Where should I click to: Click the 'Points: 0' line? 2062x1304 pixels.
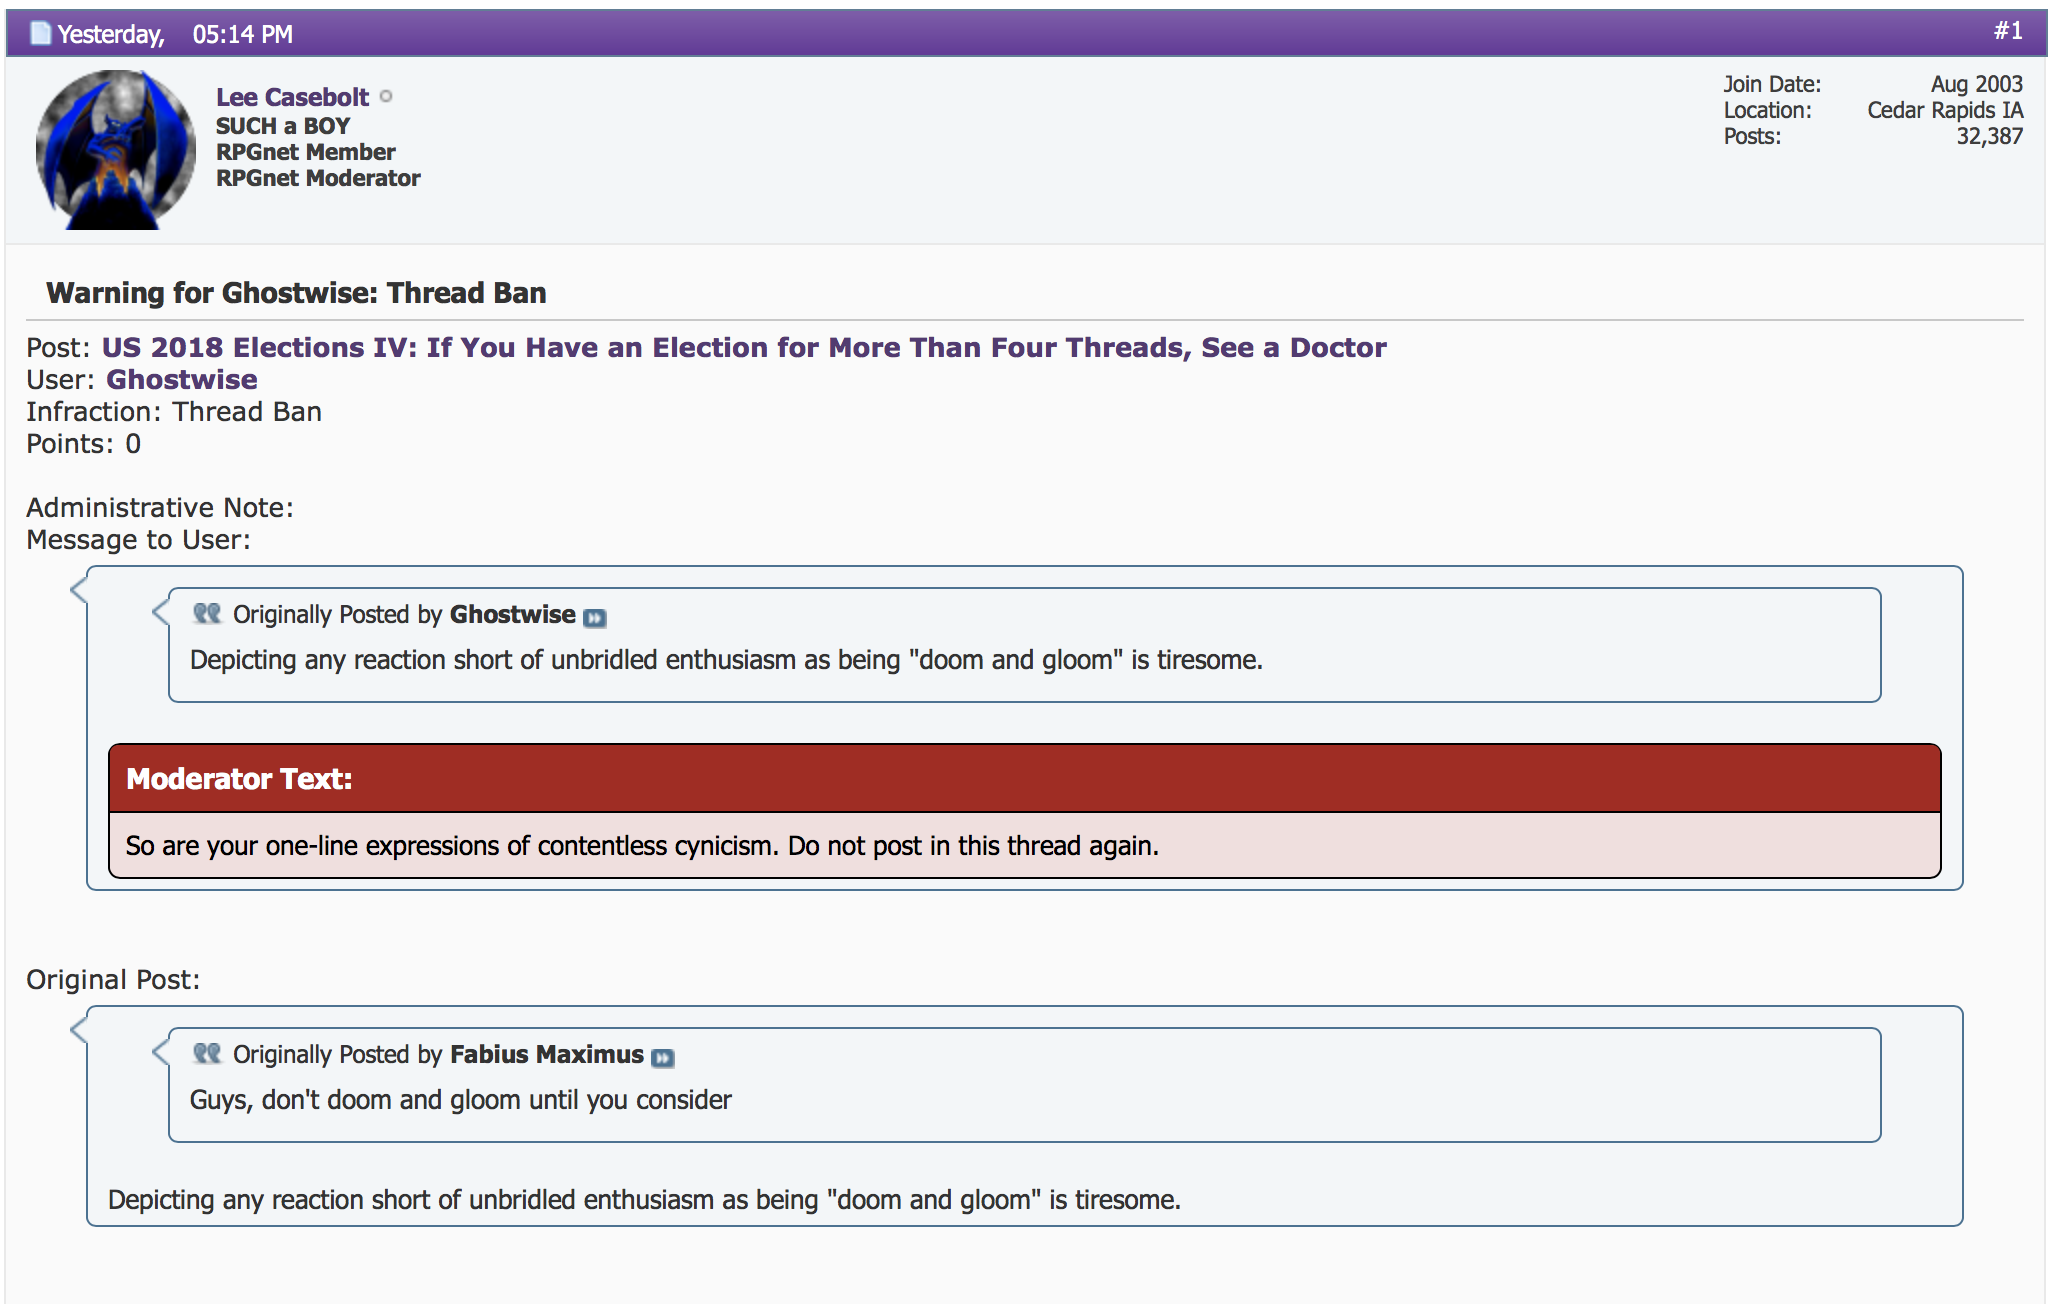click(83, 443)
